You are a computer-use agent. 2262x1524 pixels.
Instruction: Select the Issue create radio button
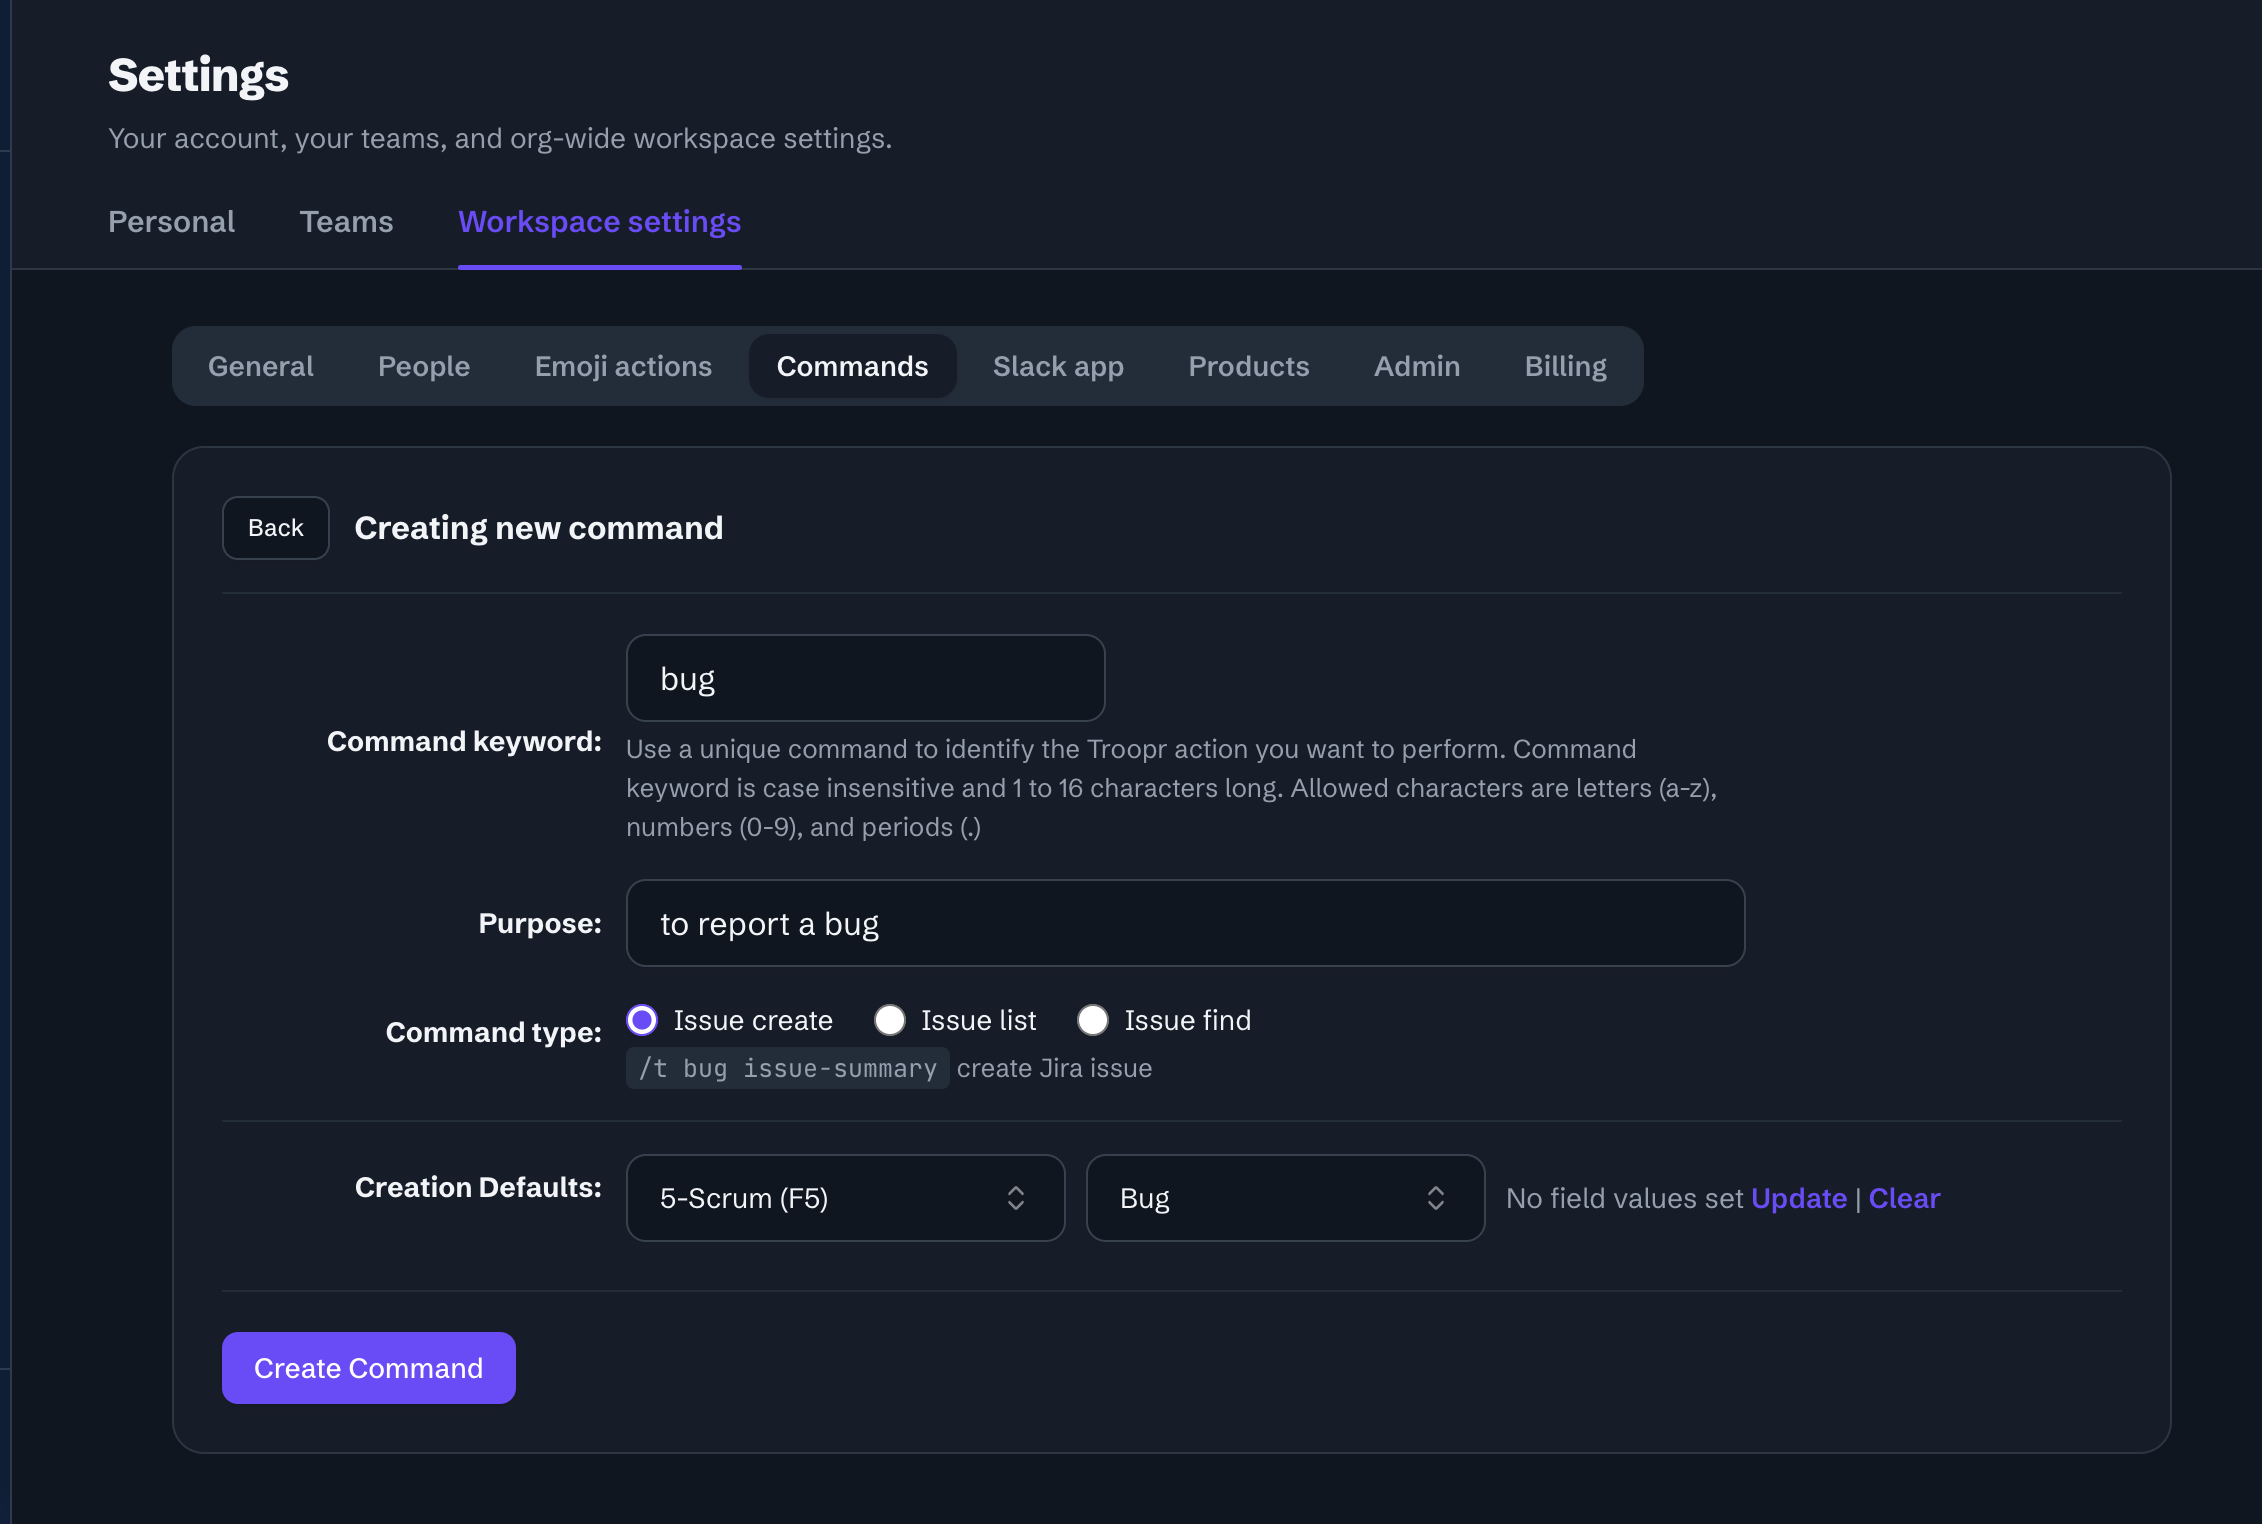click(x=642, y=1020)
